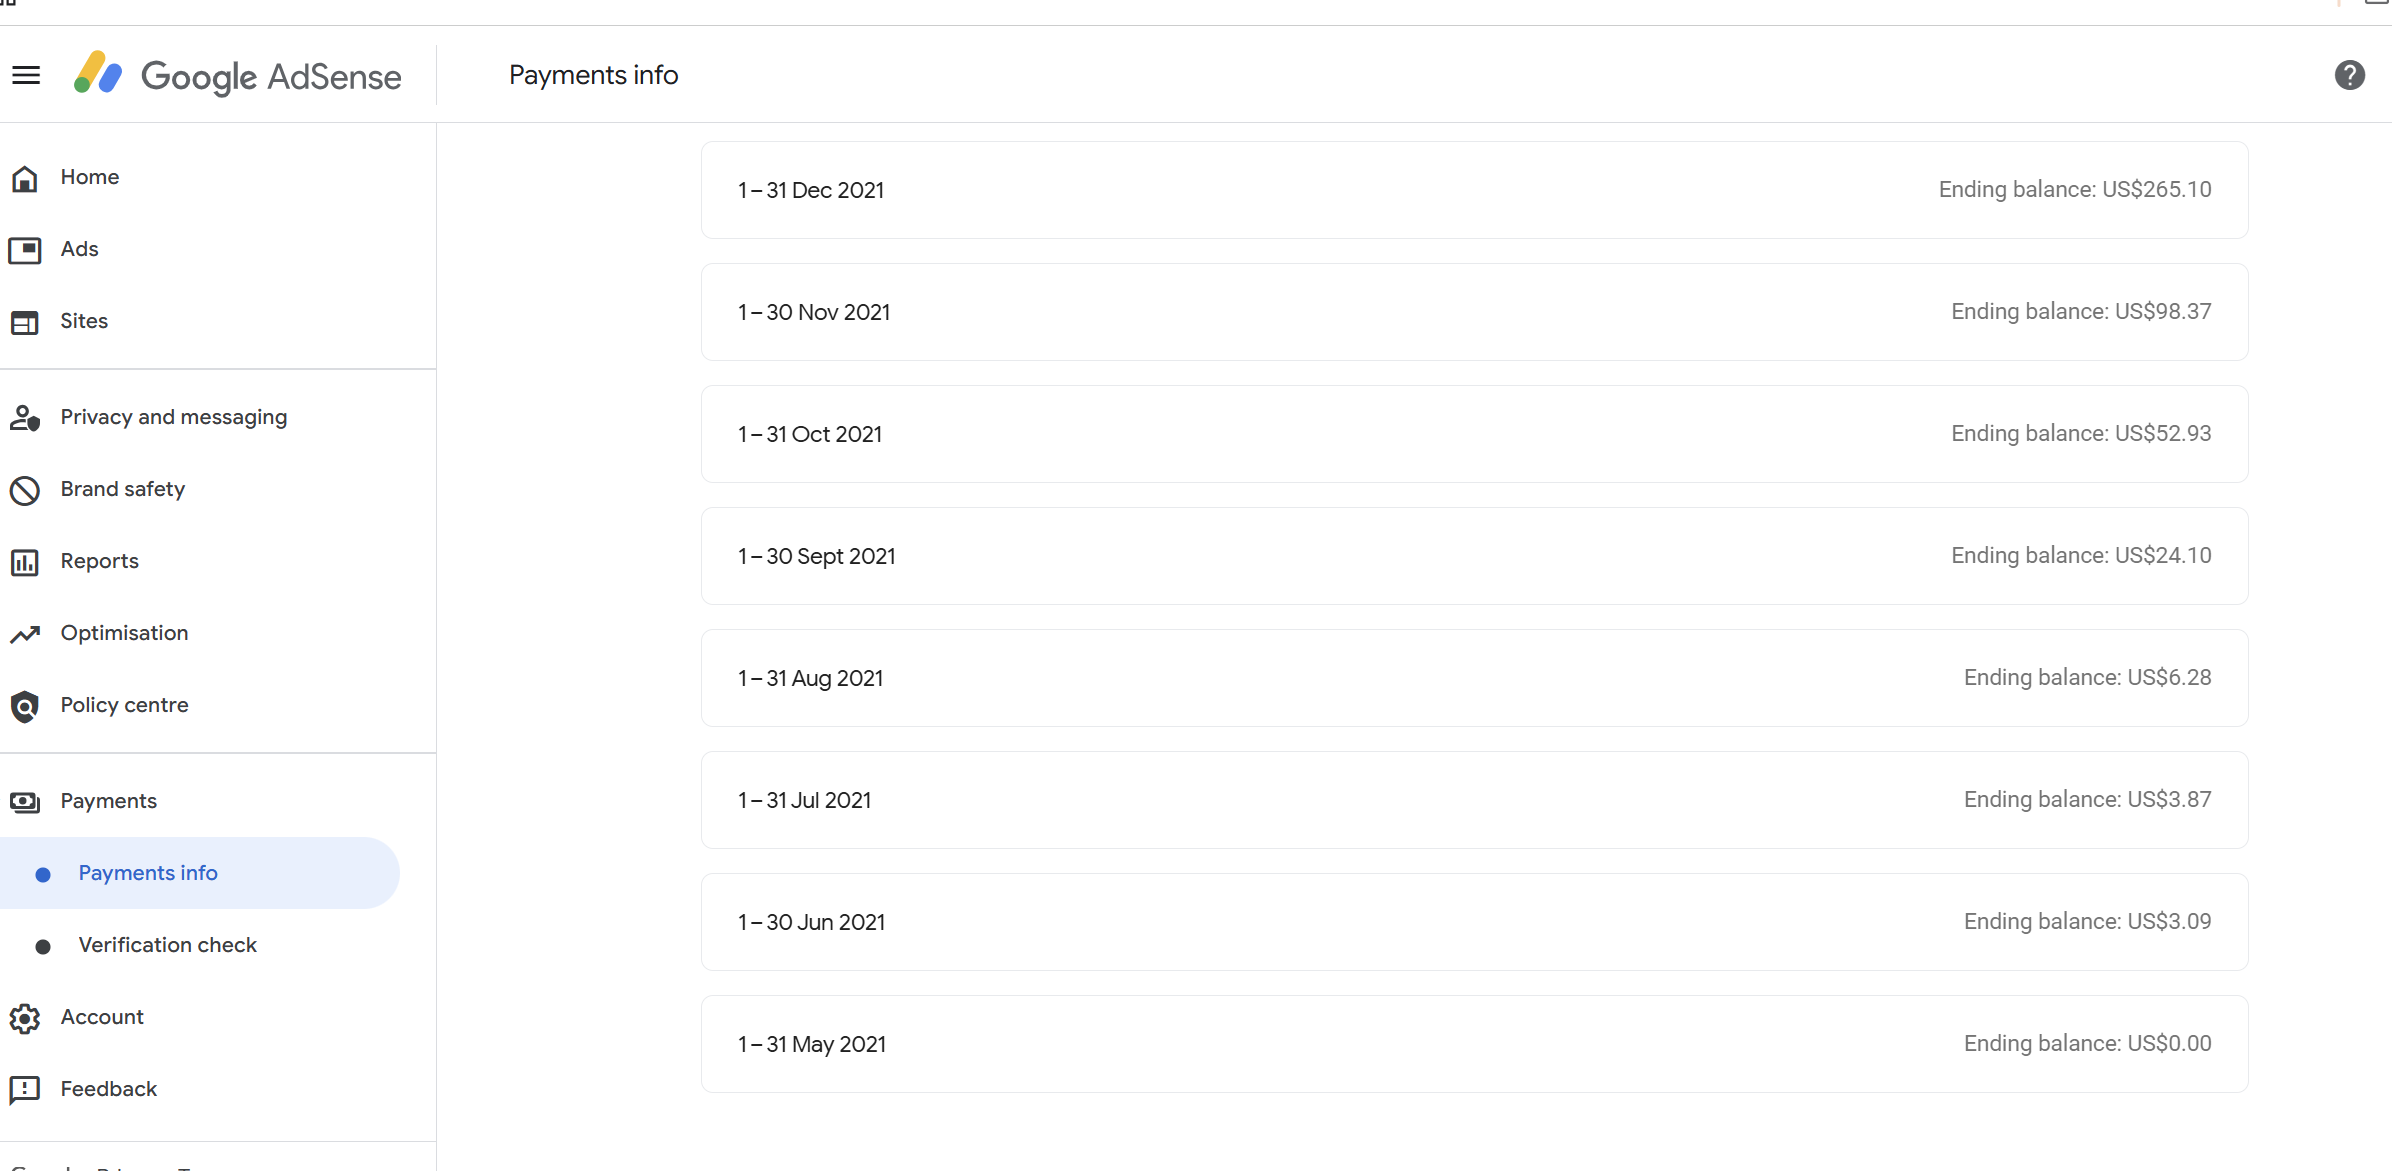Open Reports via bar chart icon
This screenshot has width=2392, height=1171.
point(25,562)
